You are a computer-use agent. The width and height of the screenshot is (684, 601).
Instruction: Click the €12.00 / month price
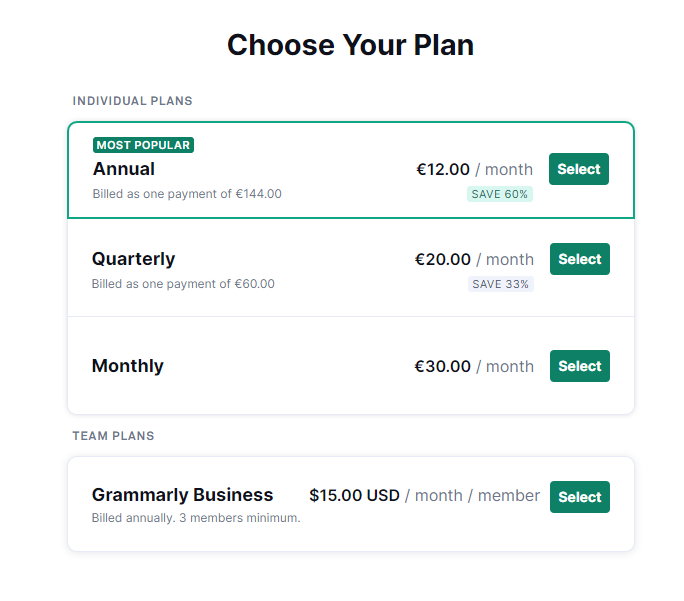pyautogui.click(x=474, y=169)
